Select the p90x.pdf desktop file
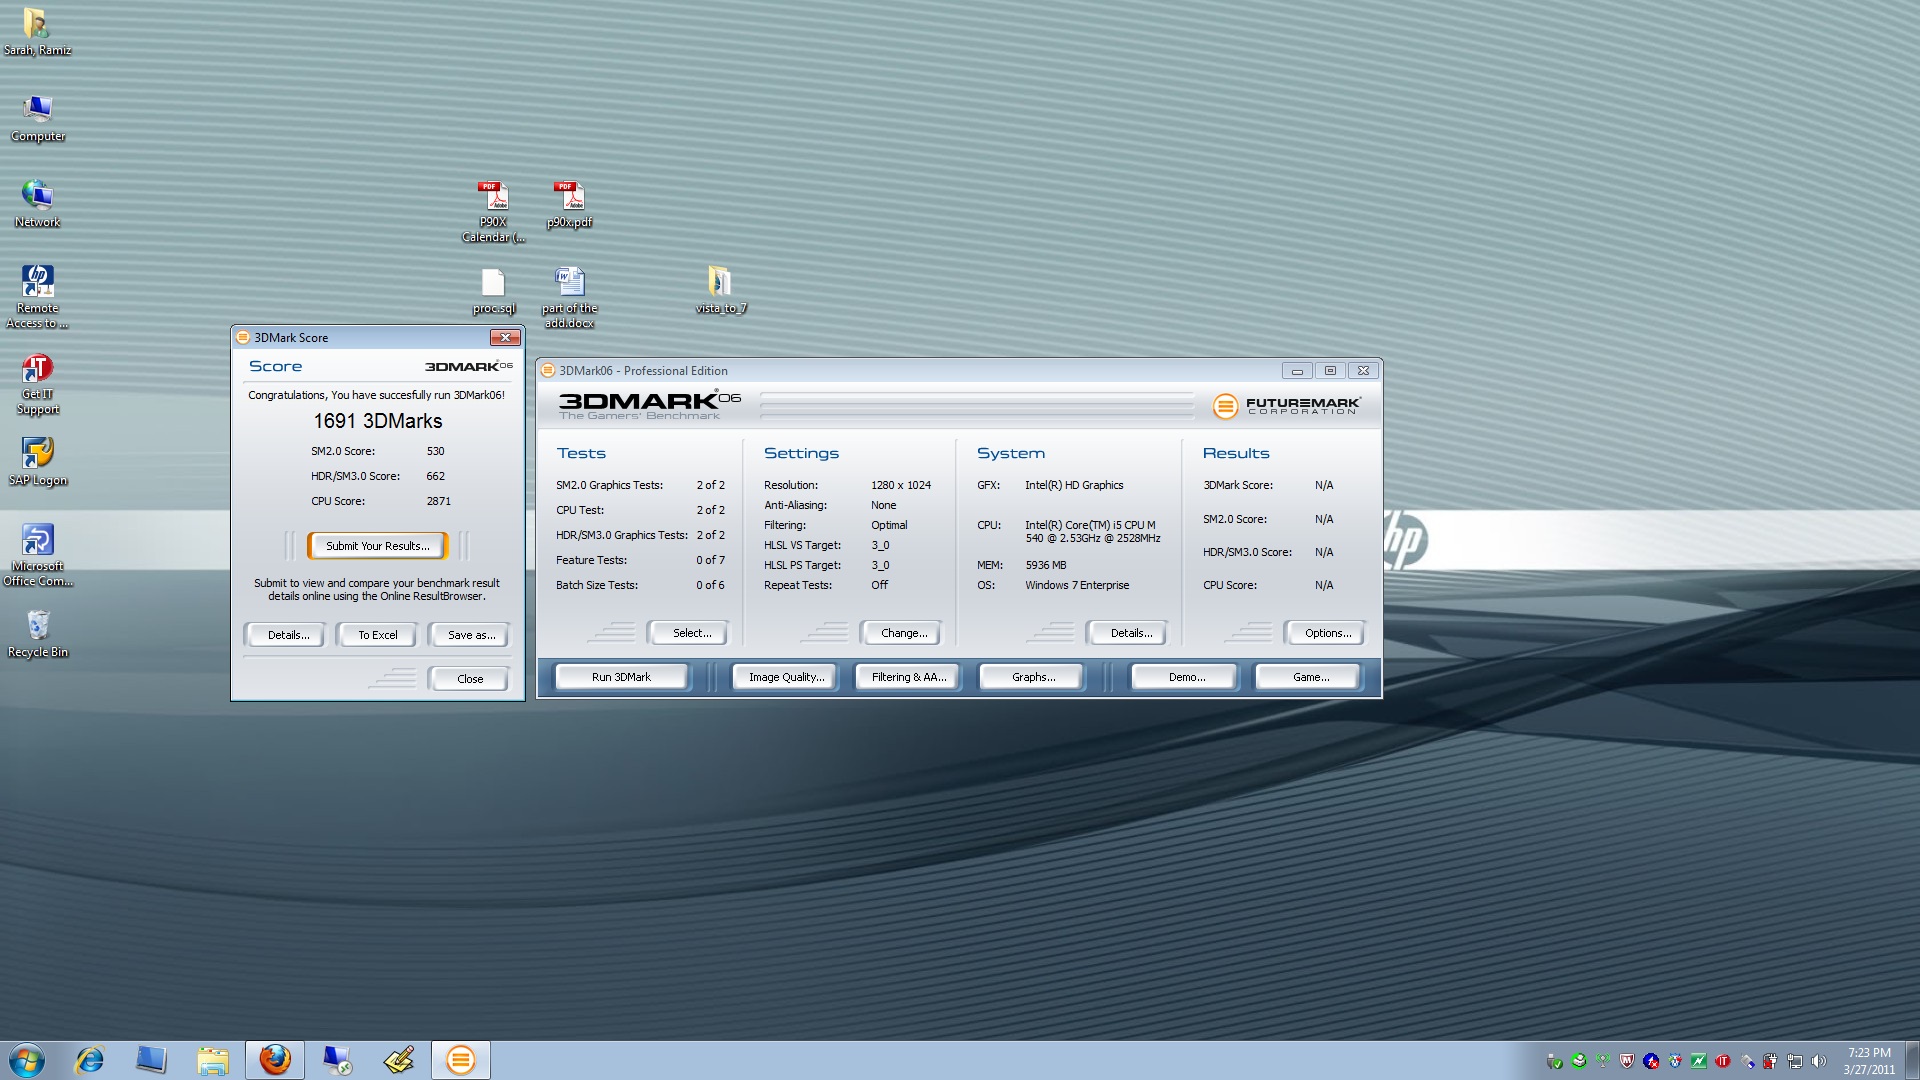Viewport: 1920px width, 1080px height. tap(569, 203)
